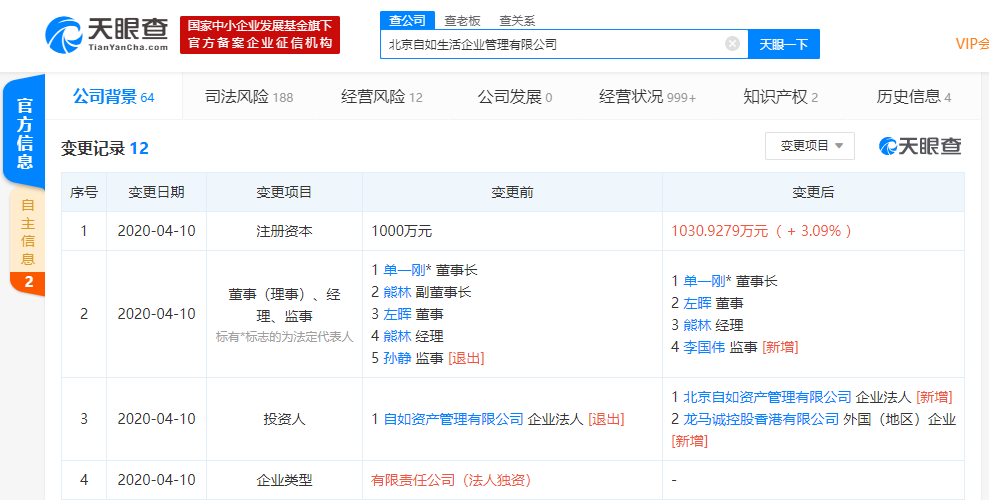Screen dimensions: 989x500
Task: Click into the company name search field
Action: (x=550, y=44)
